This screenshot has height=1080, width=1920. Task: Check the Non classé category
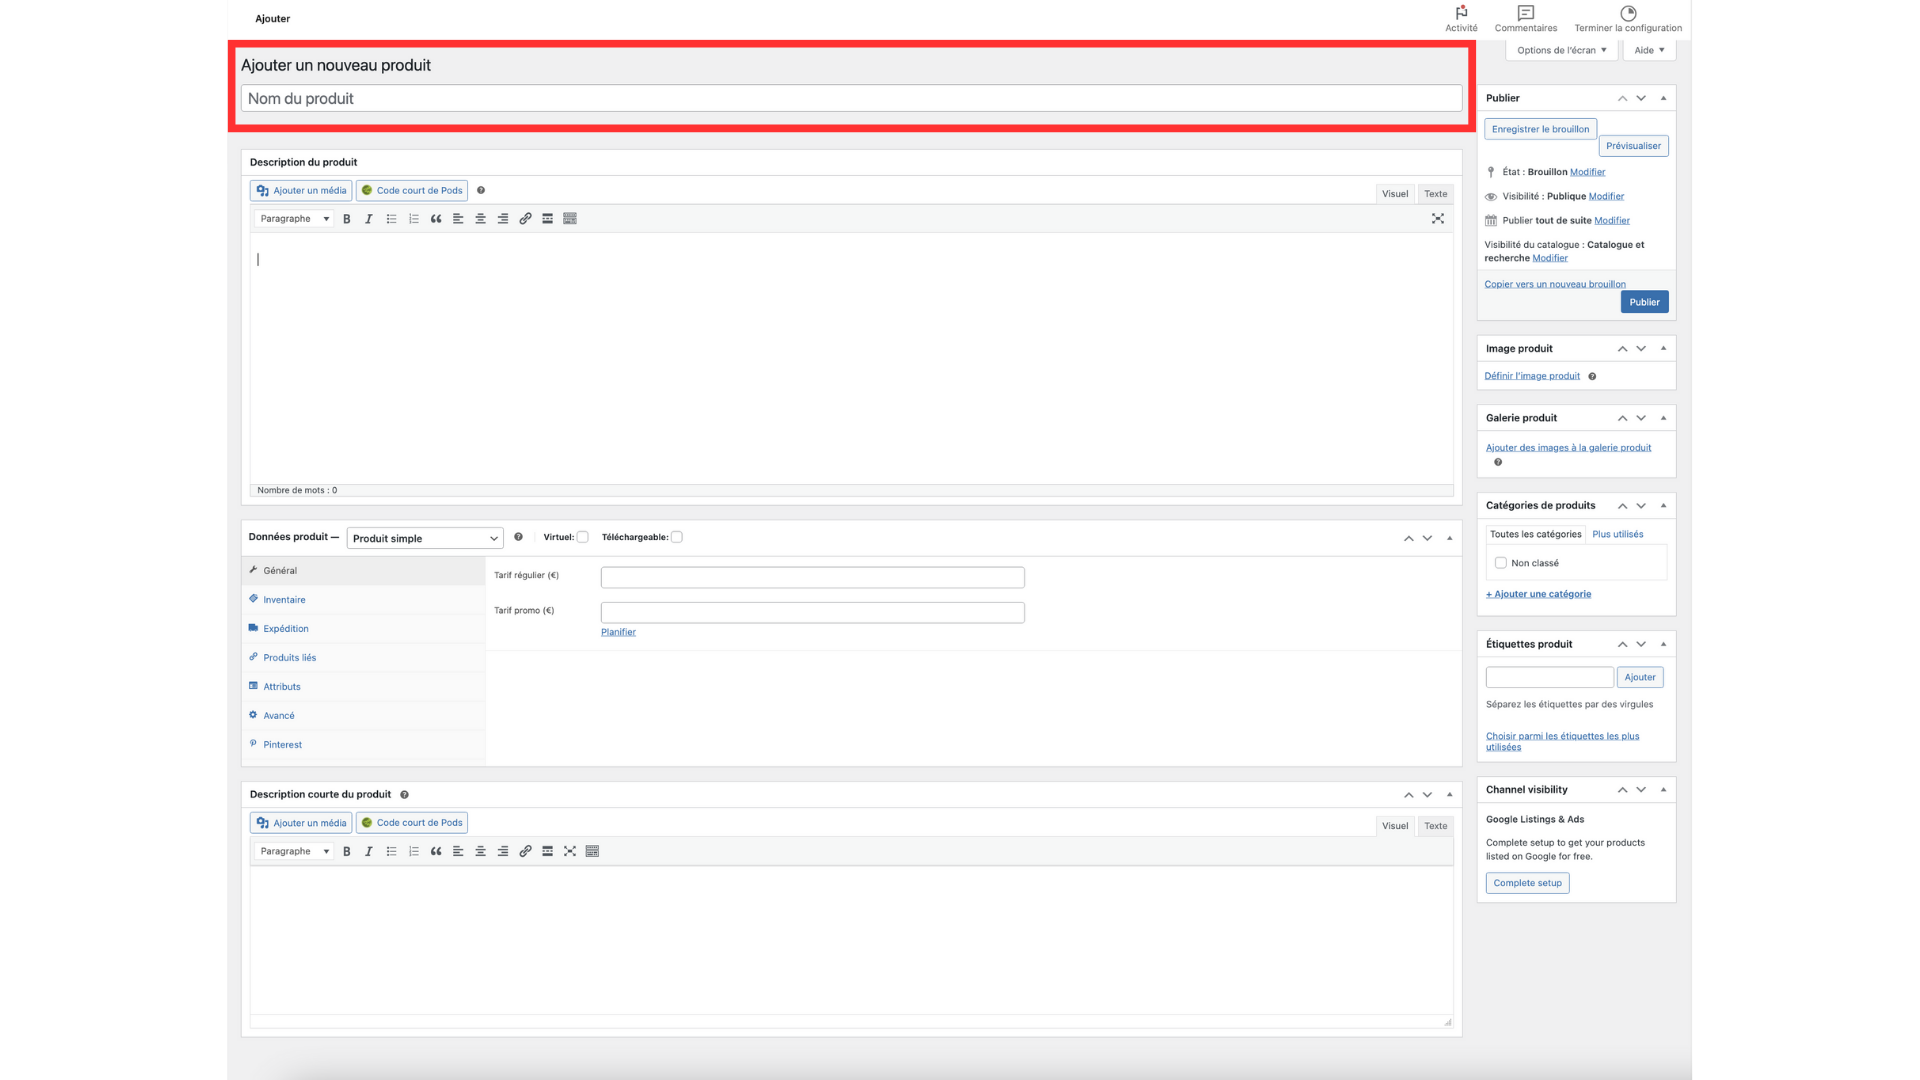tap(1501, 563)
